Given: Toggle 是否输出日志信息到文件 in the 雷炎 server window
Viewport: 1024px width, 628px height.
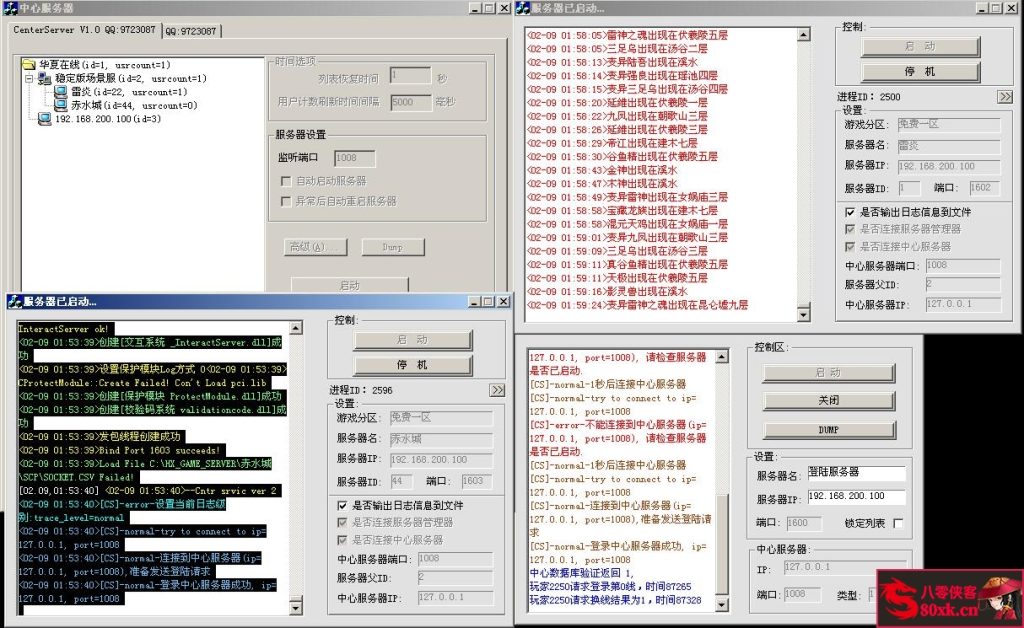Looking at the screenshot, I should point(850,212).
